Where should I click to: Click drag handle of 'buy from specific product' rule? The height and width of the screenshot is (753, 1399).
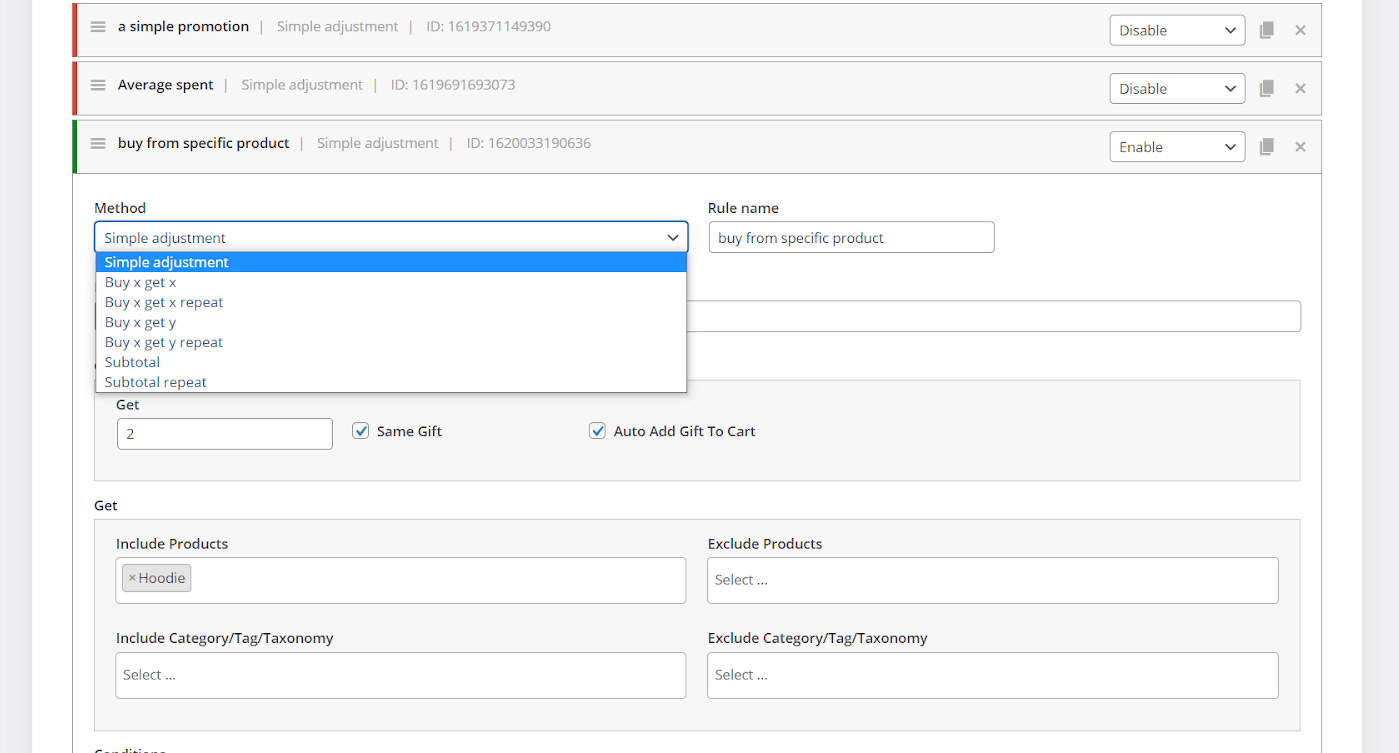click(98, 143)
